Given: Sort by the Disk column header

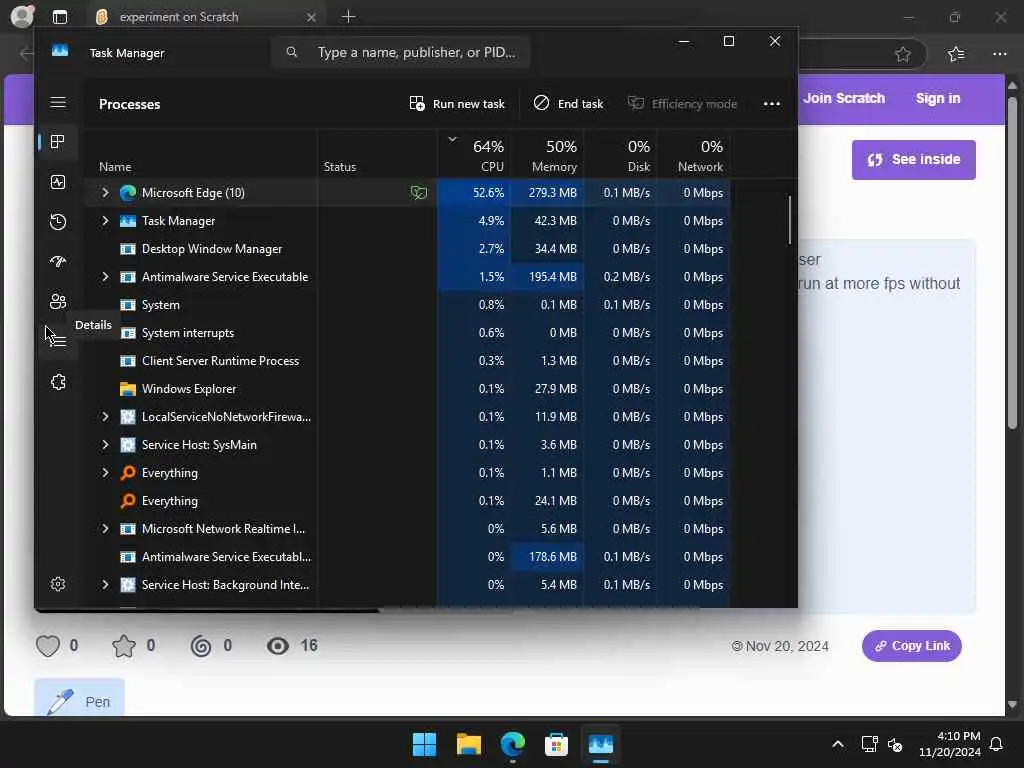Looking at the screenshot, I should pos(621,155).
